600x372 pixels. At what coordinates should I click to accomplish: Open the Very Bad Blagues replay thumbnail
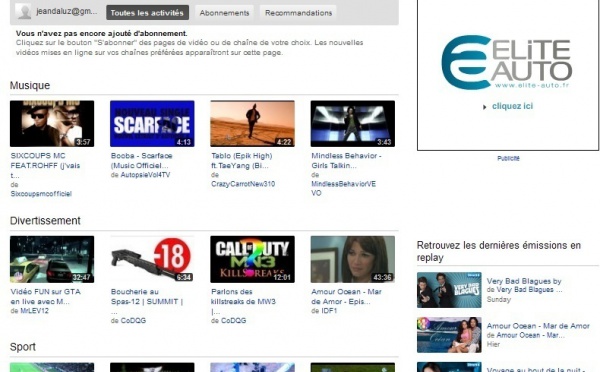pos(449,290)
